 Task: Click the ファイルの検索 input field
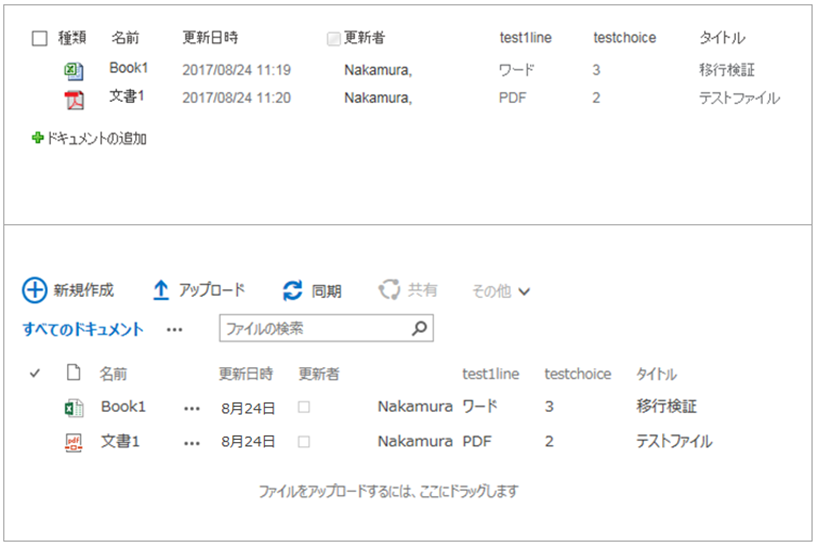(x=312, y=328)
